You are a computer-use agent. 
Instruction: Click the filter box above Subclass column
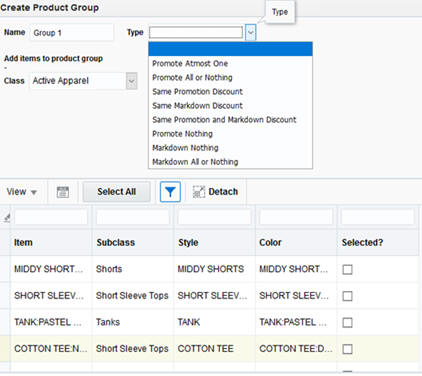pyautogui.click(x=133, y=217)
